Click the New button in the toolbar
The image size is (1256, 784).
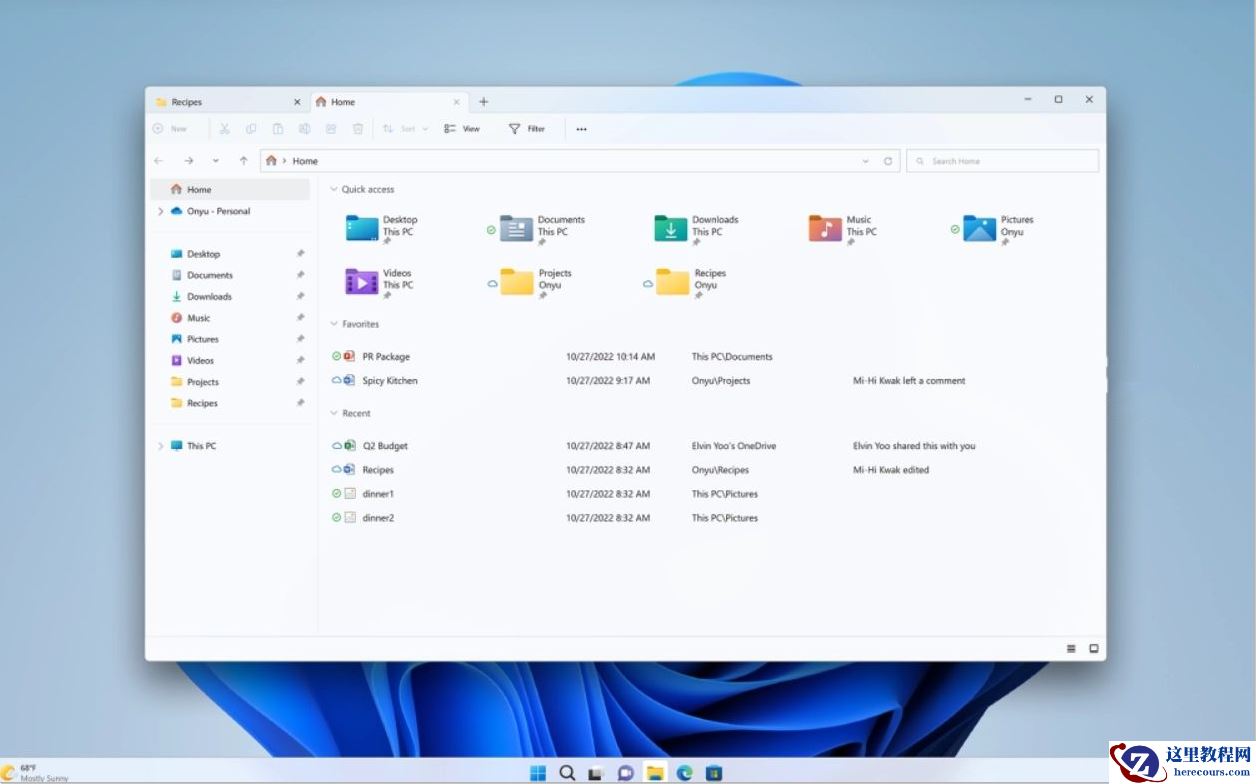(x=174, y=128)
